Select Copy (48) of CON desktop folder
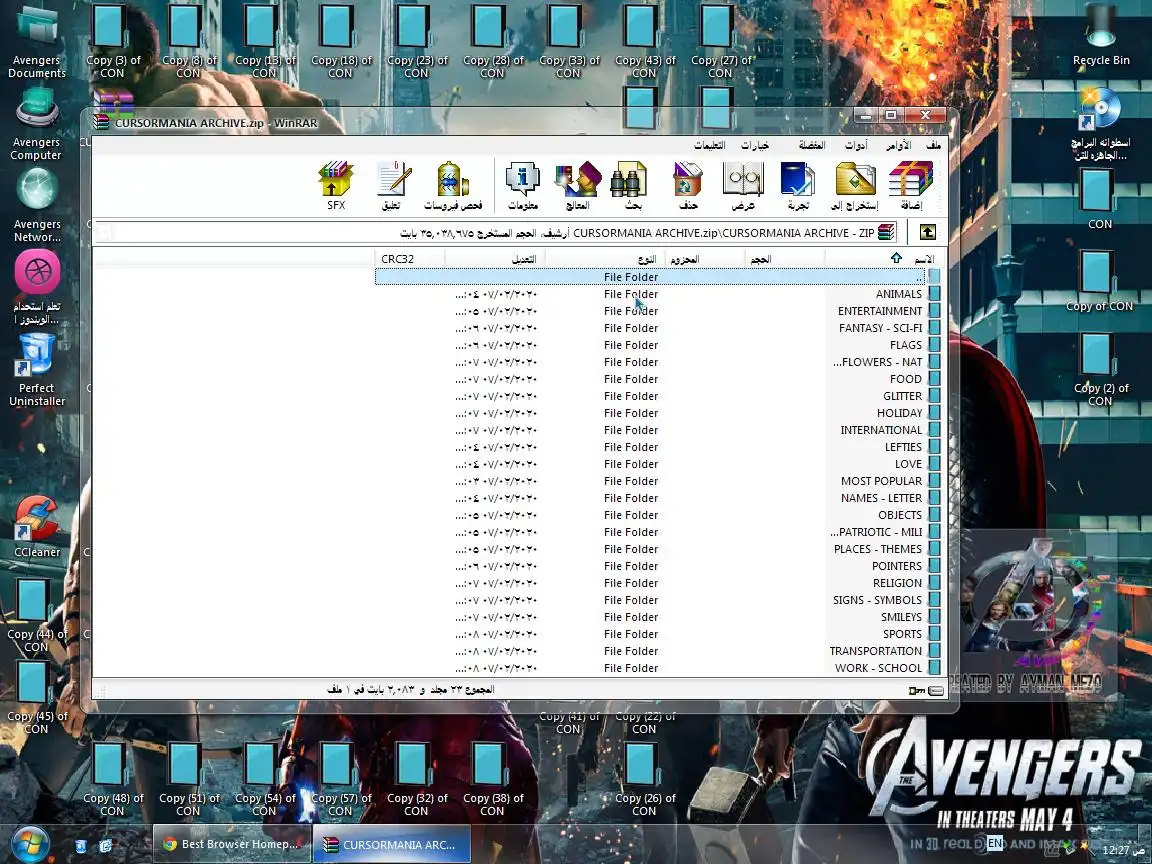Screen dimensions: 1152x864 [112, 779]
